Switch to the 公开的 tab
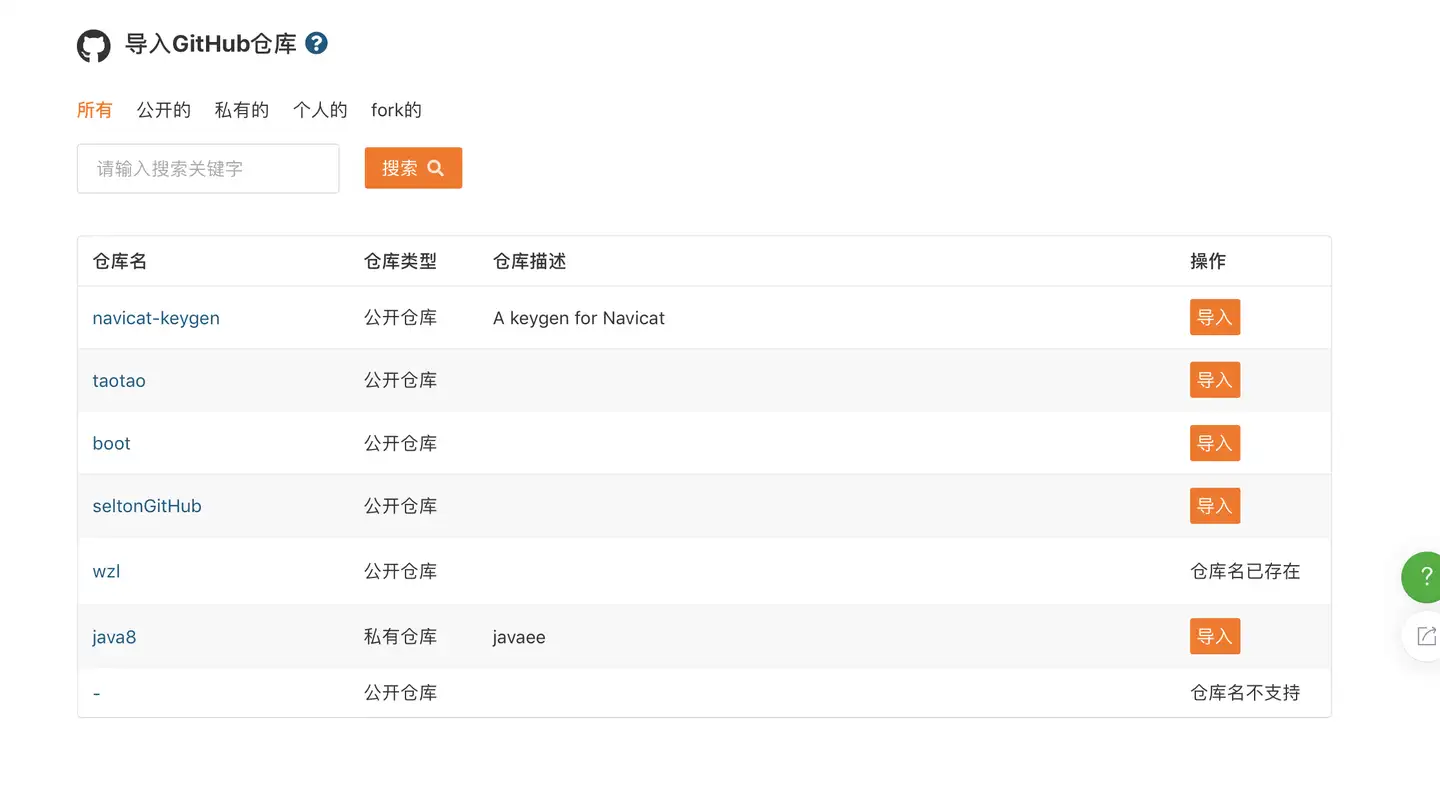This screenshot has width=1440, height=788. coord(164,110)
